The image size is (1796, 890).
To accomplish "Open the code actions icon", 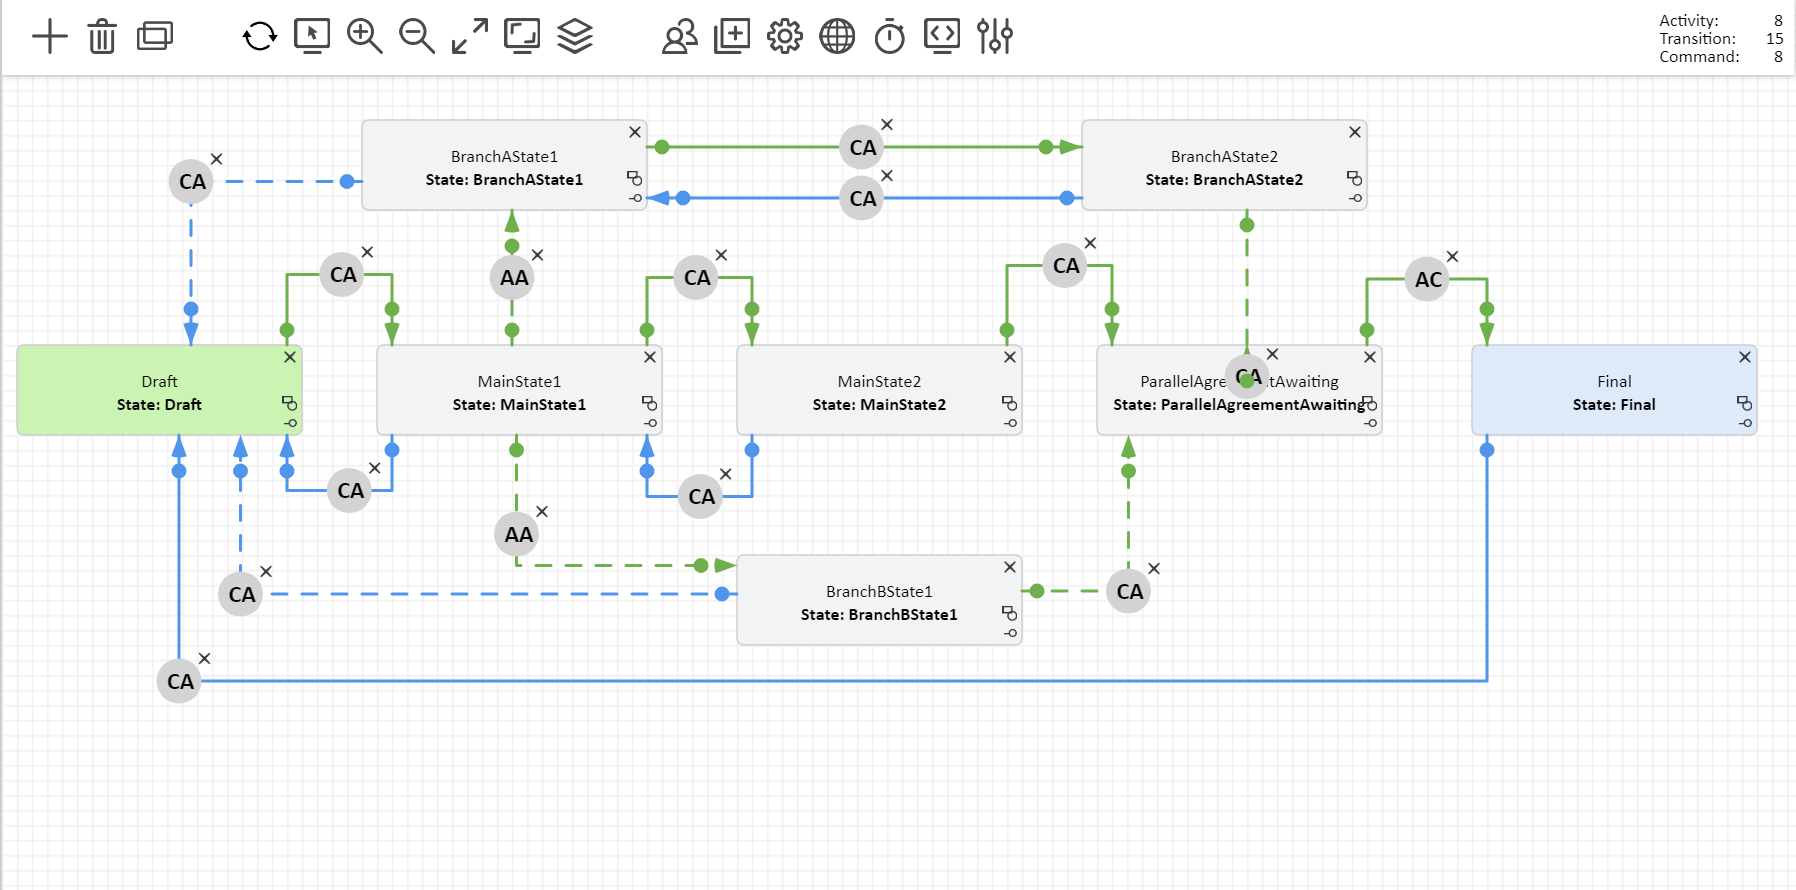I will [942, 36].
